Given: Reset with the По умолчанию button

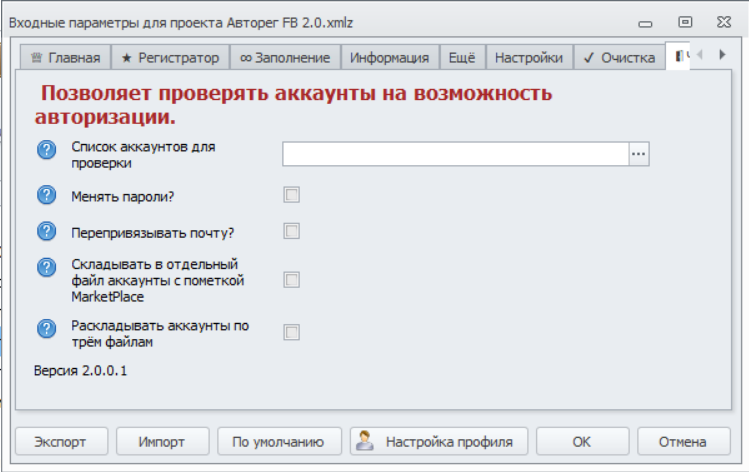Looking at the screenshot, I should tap(279, 441).
